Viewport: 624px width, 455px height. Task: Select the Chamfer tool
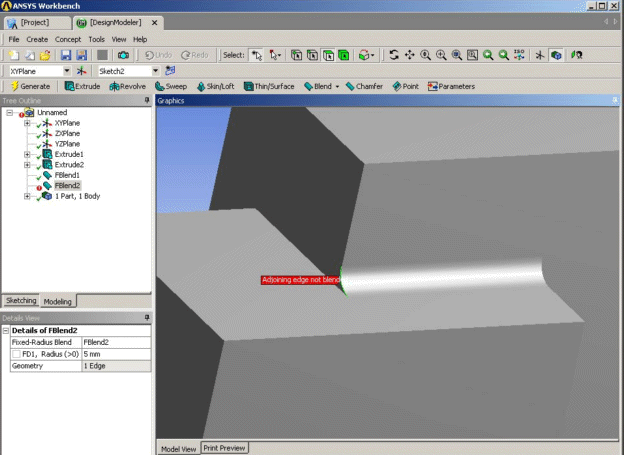[364, 87]
